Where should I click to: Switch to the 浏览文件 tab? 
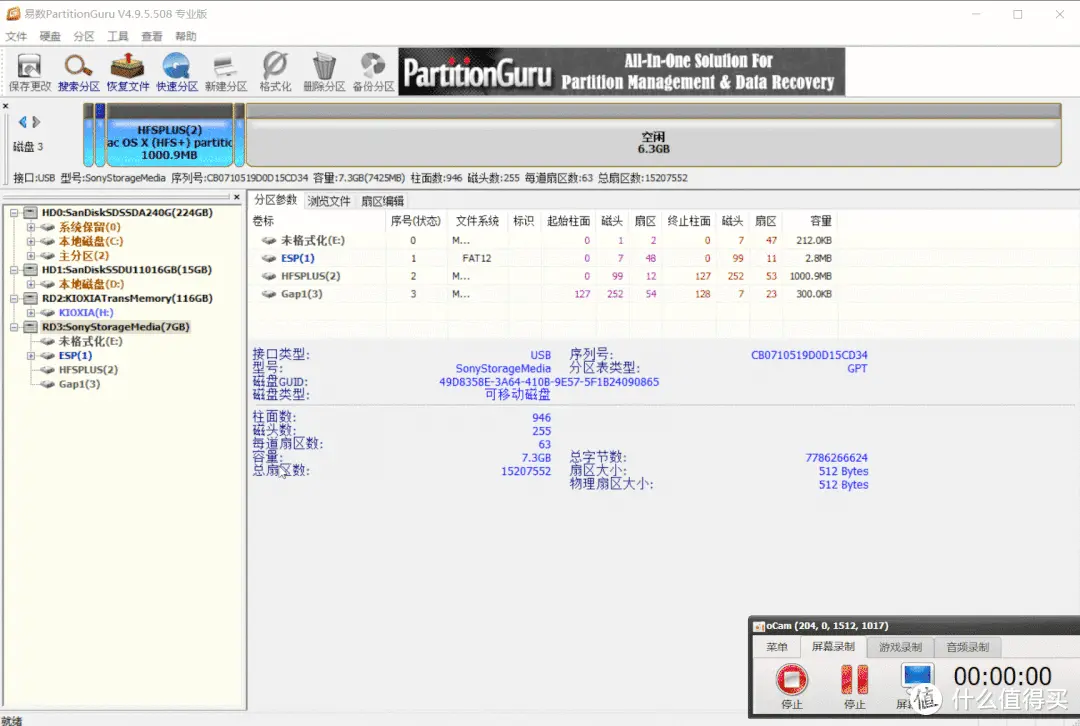(x=329, y=201)
